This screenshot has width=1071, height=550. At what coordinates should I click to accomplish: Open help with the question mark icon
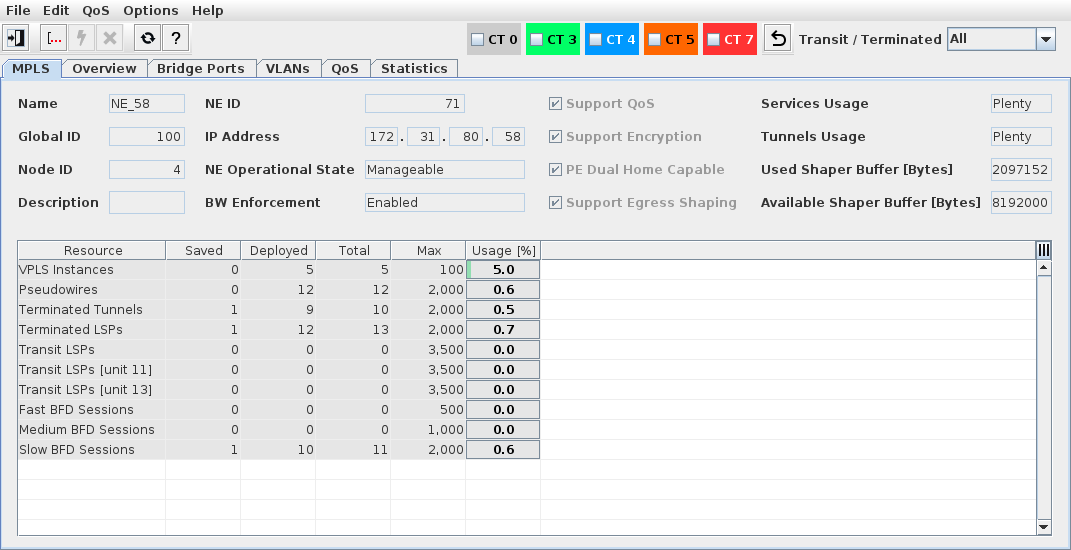coord(176,38)
